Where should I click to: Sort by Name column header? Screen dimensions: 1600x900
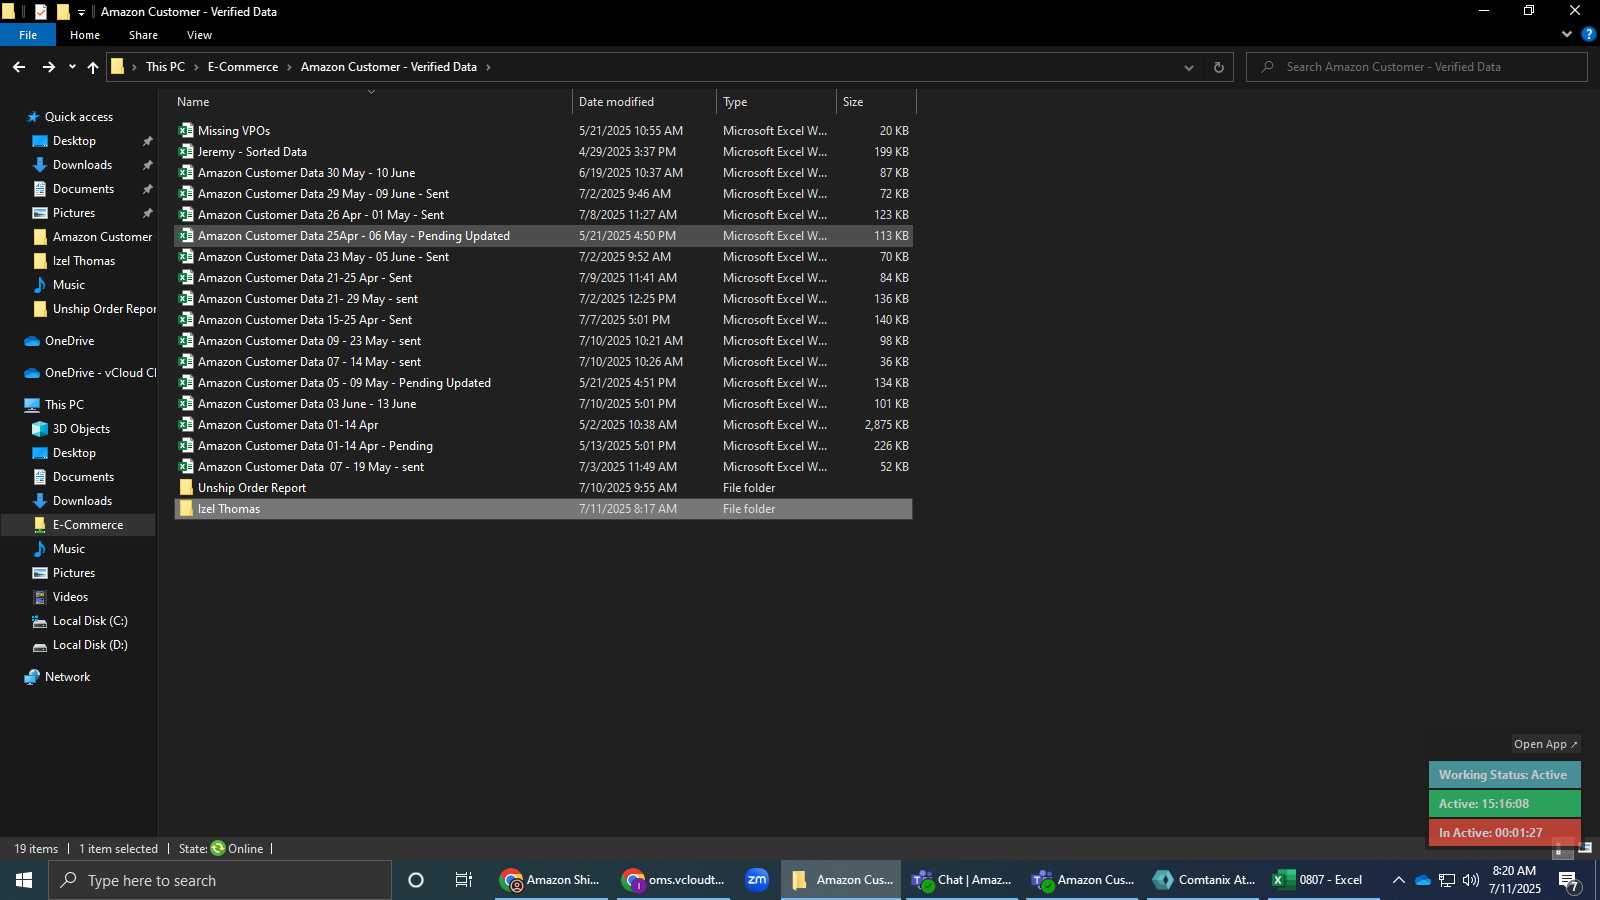tap(372, 102)
